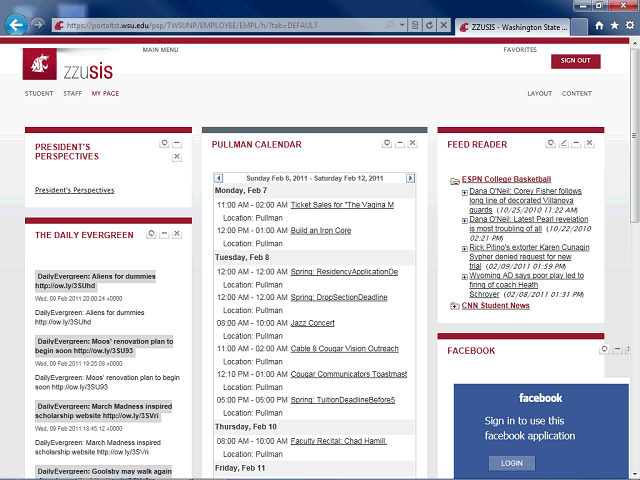Minimize the Pullman Calendar pagelet

click(x=400, y=143)
